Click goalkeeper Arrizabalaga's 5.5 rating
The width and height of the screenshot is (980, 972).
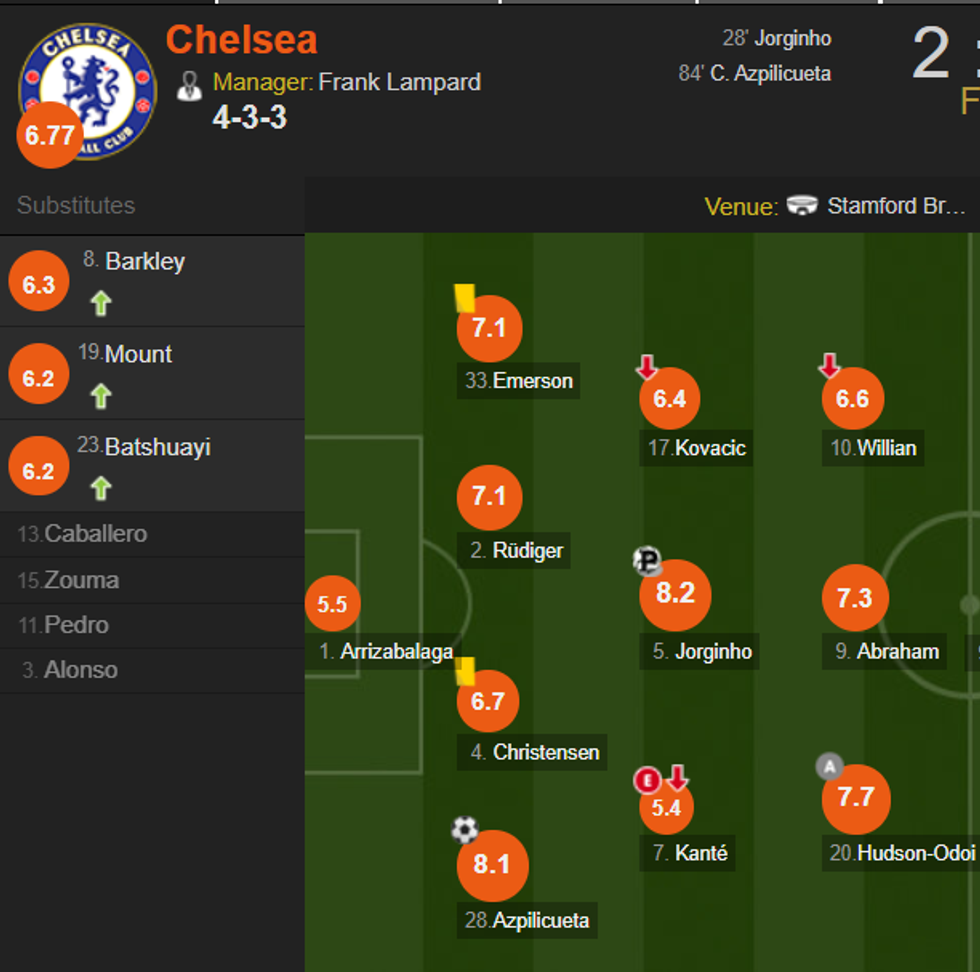pyautogui.click(x=332, y=604)
